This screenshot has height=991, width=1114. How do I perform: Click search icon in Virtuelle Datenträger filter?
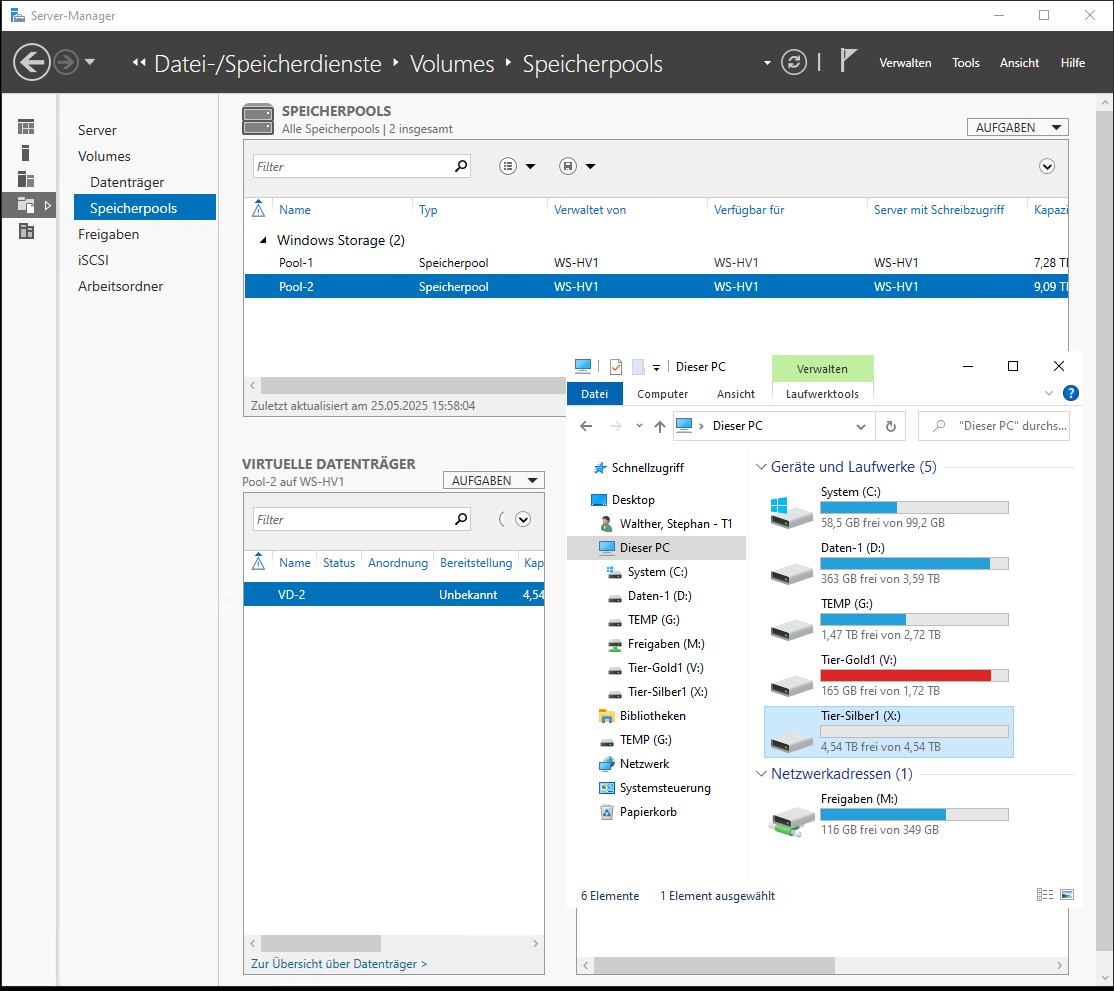[x=461, y=519]
